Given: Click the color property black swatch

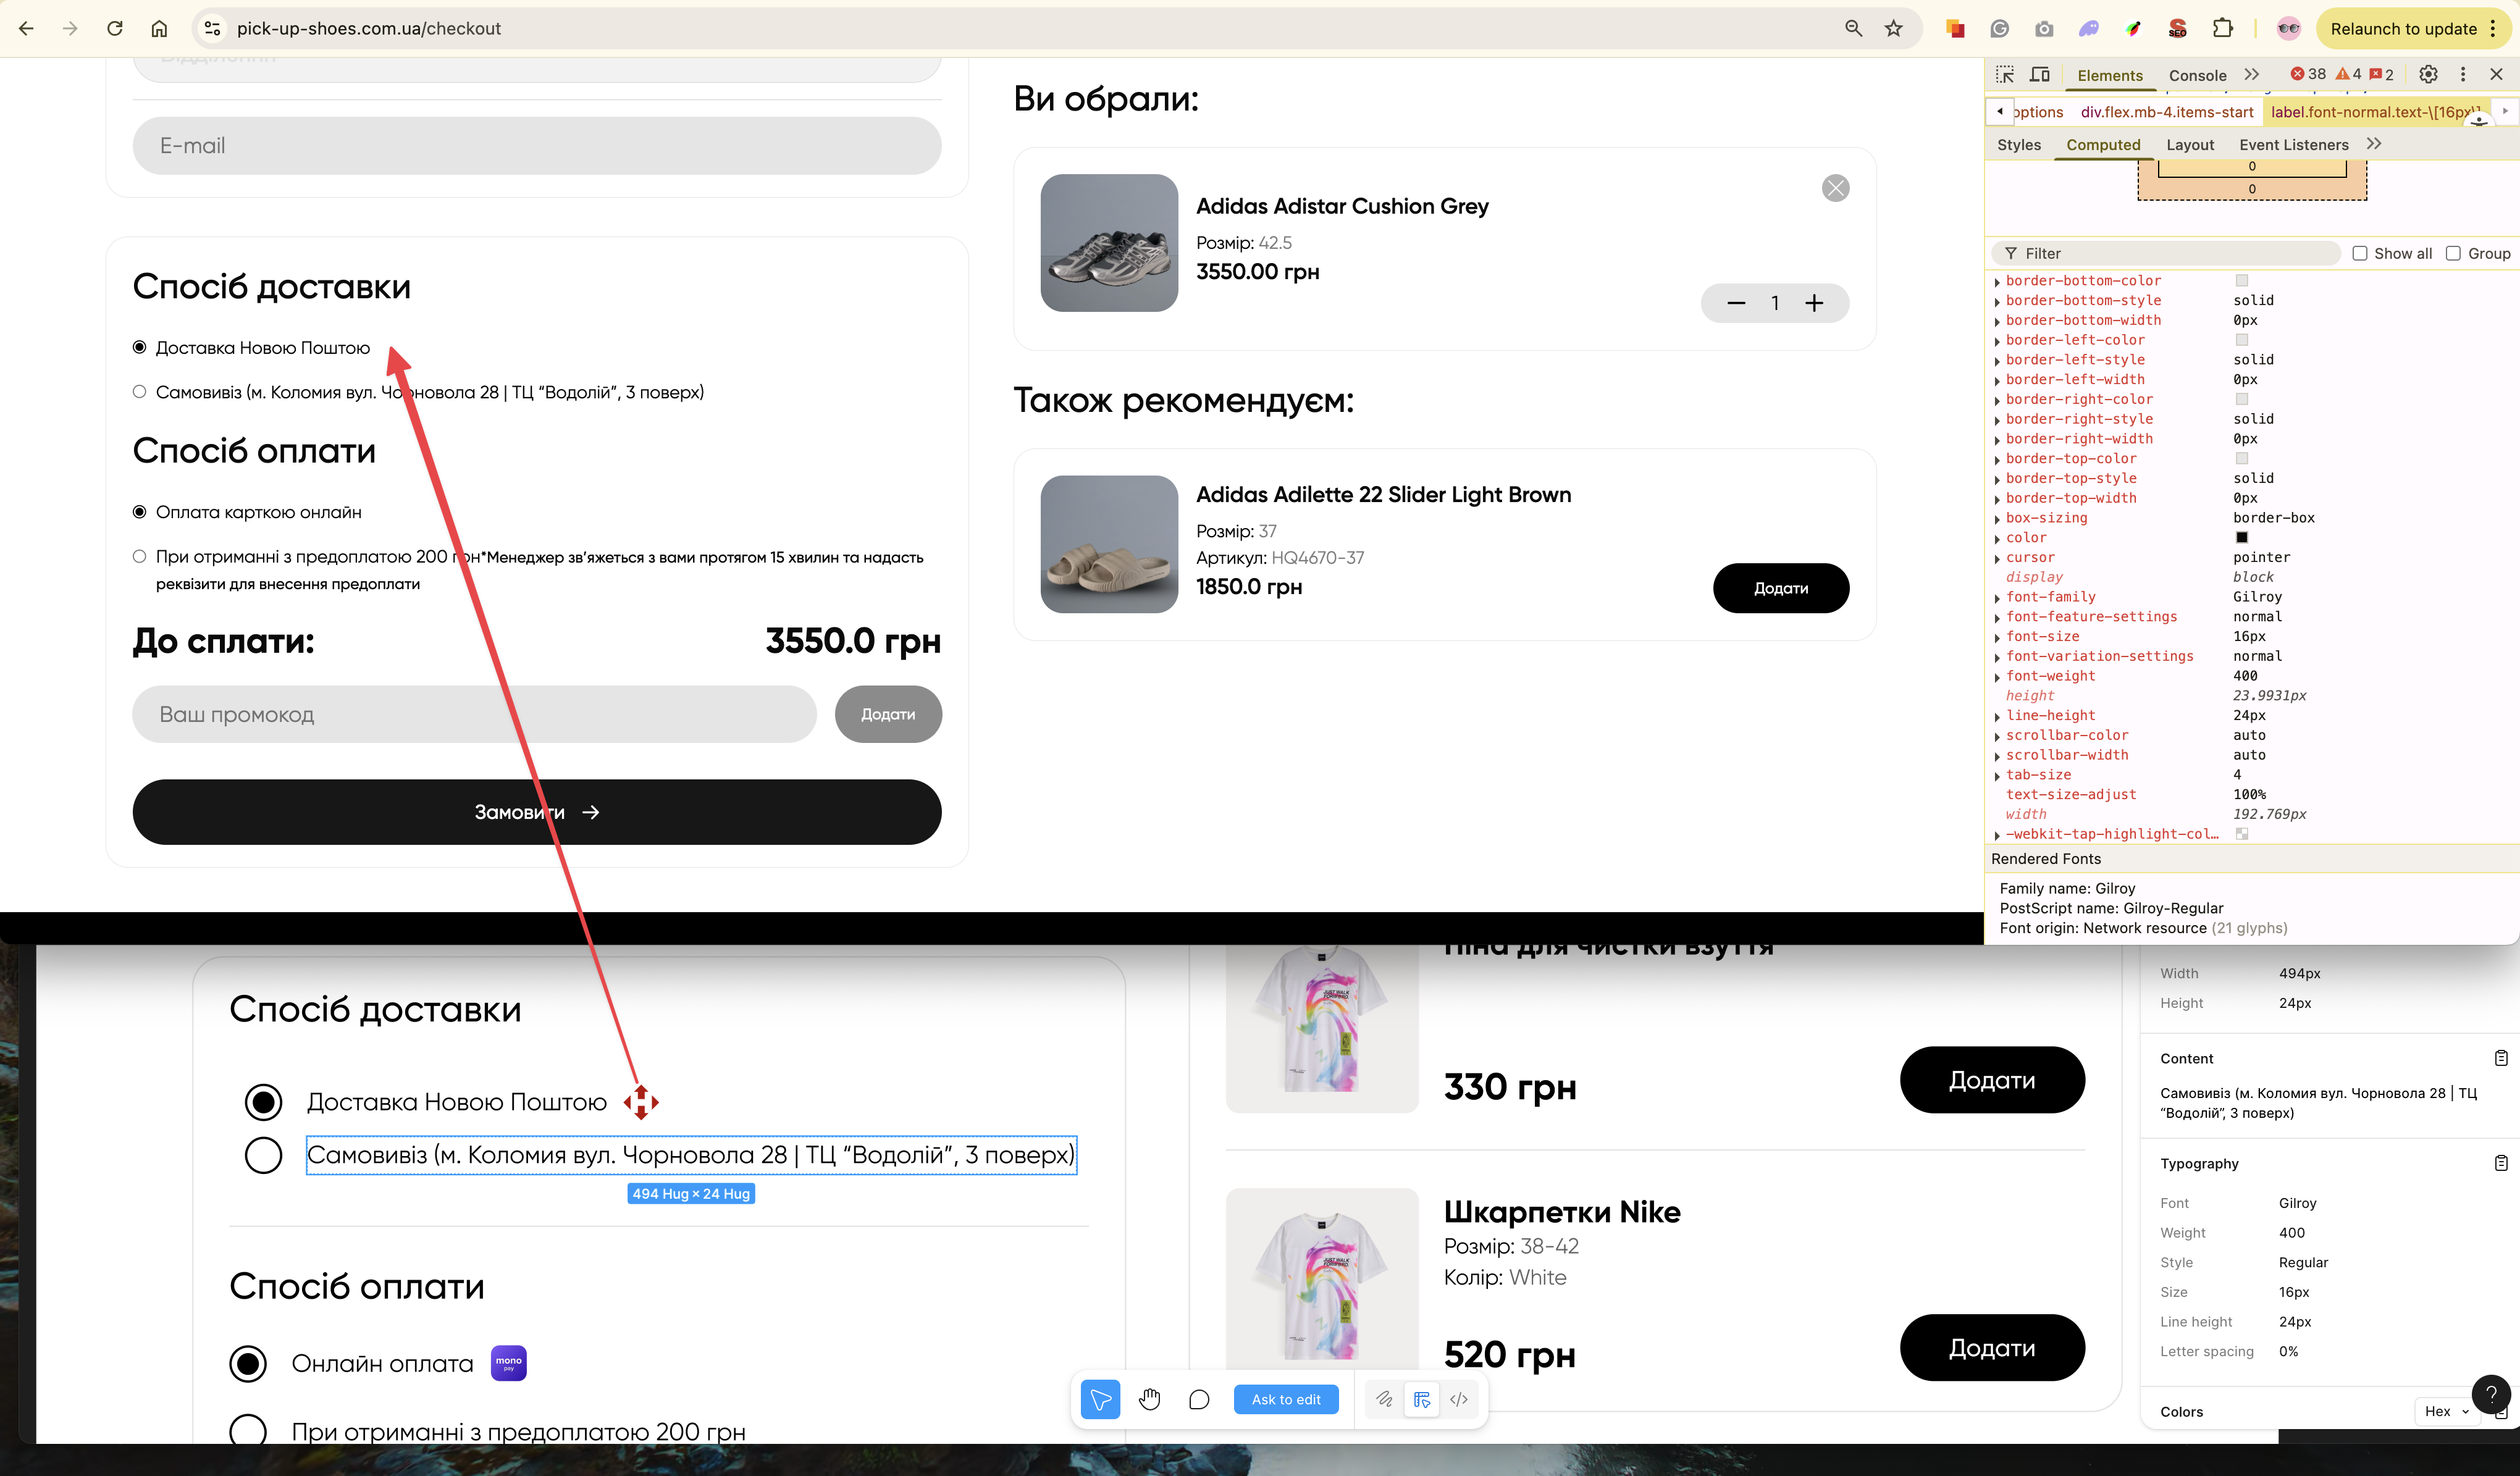Looking at the screenshot, I should (2241, 538).
